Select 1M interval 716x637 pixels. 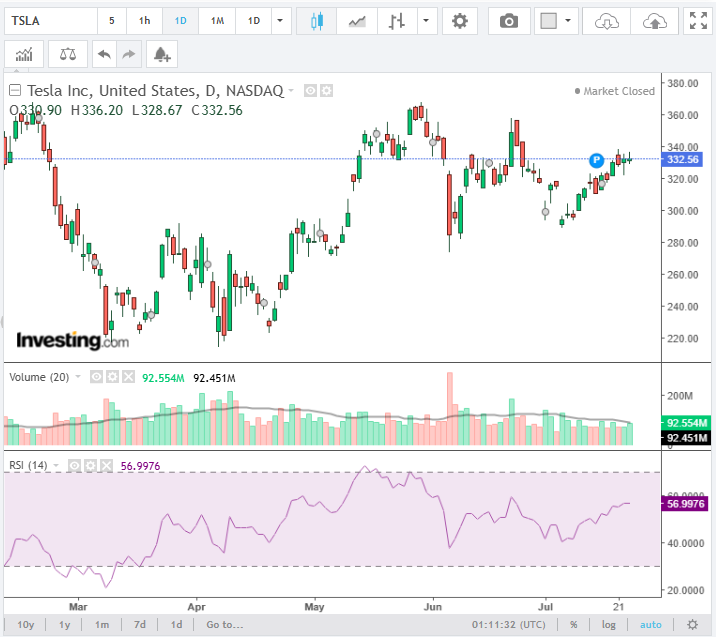[x=217, y=21]
